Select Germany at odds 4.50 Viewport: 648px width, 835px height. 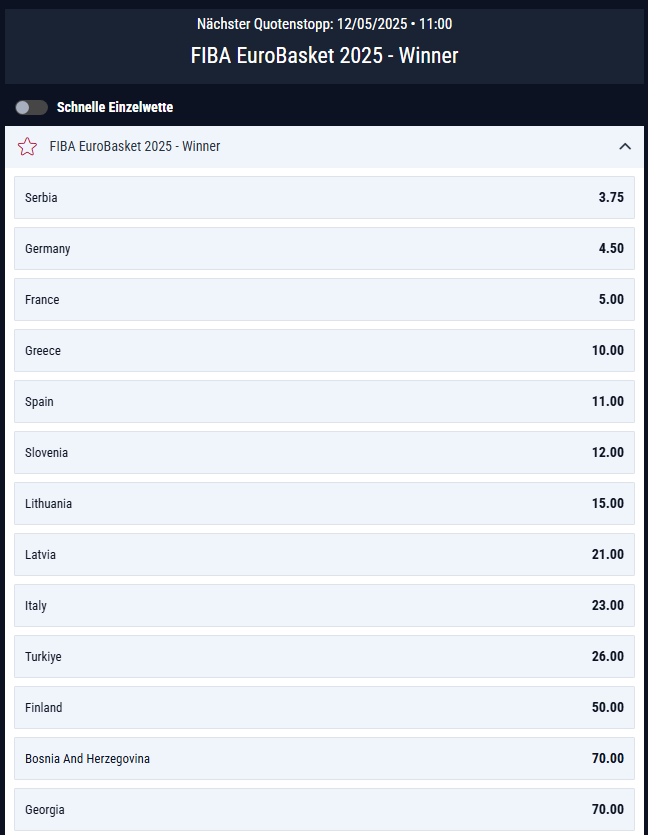[x=324, y=249]
